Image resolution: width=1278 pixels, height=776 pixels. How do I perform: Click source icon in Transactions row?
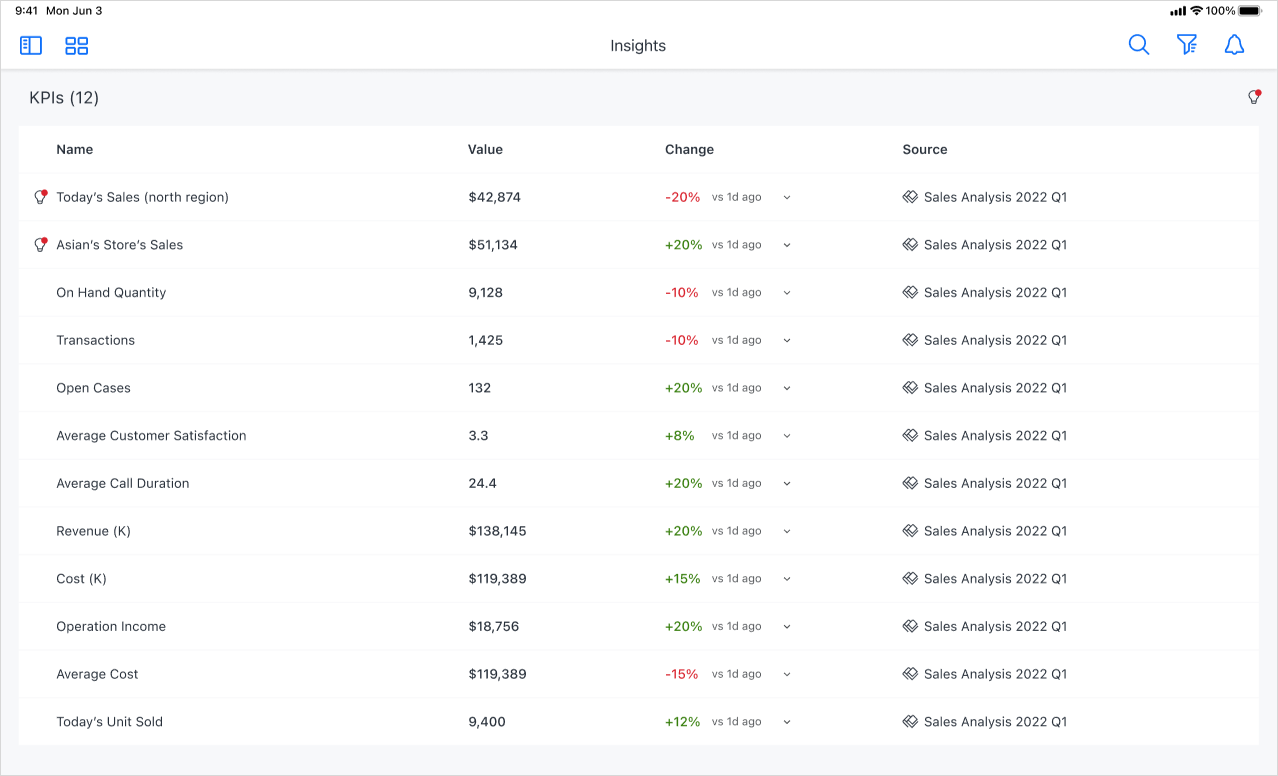(x=910, y=340)
